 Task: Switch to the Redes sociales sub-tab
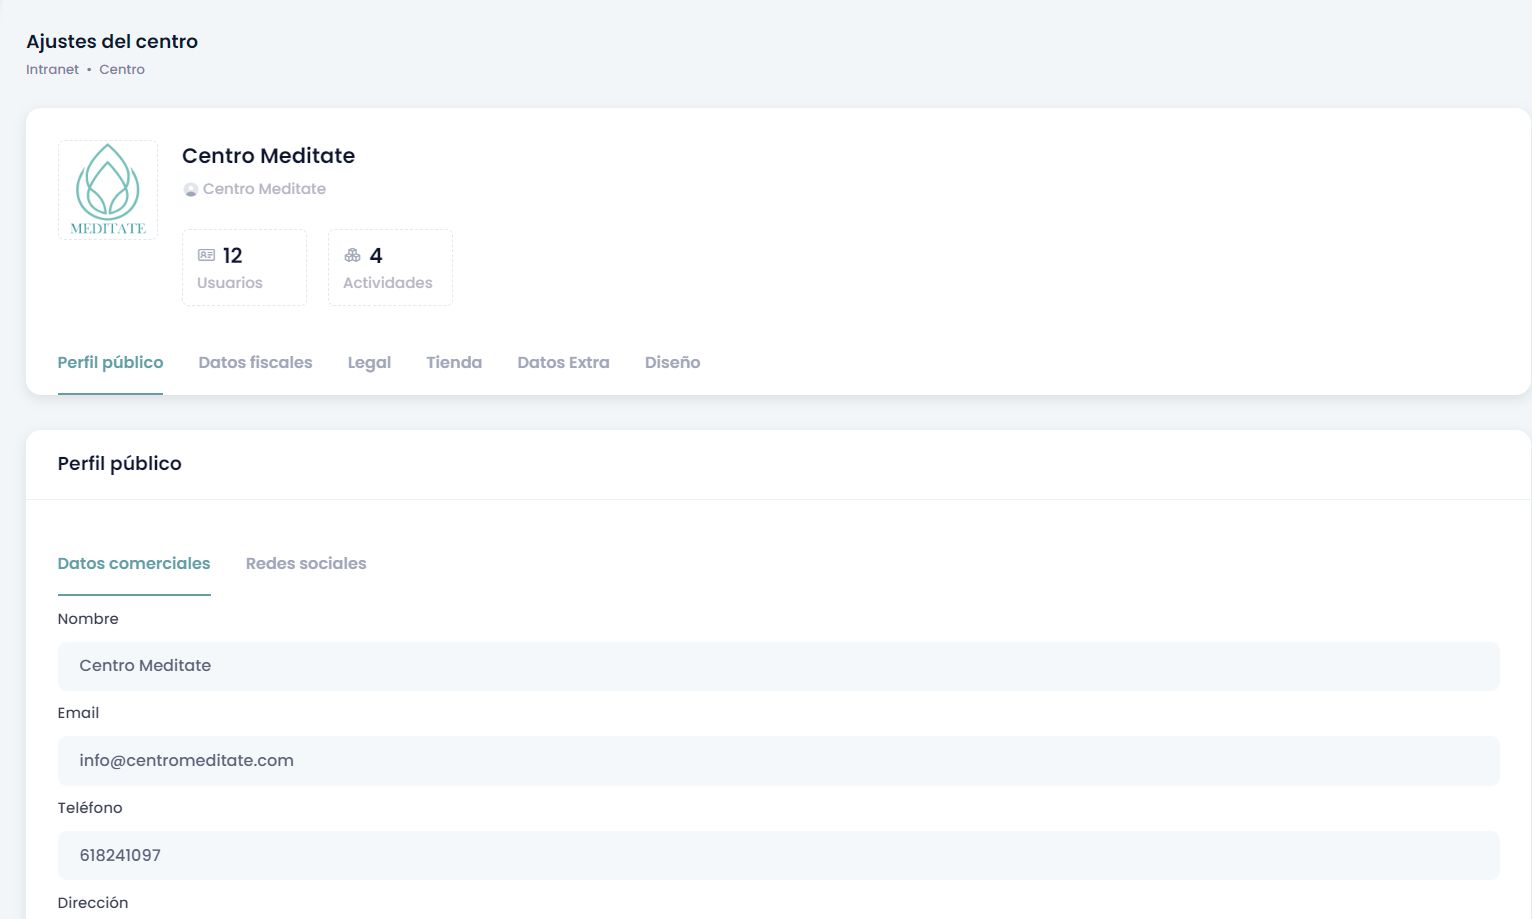(x=306, y=564)
